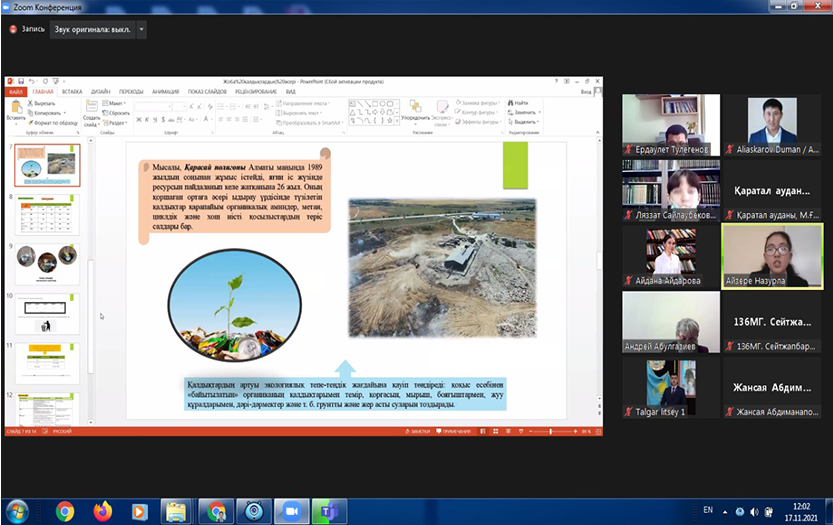
Task: Adjust the zoom slider in status bar
Action: [x=551, y=431]
